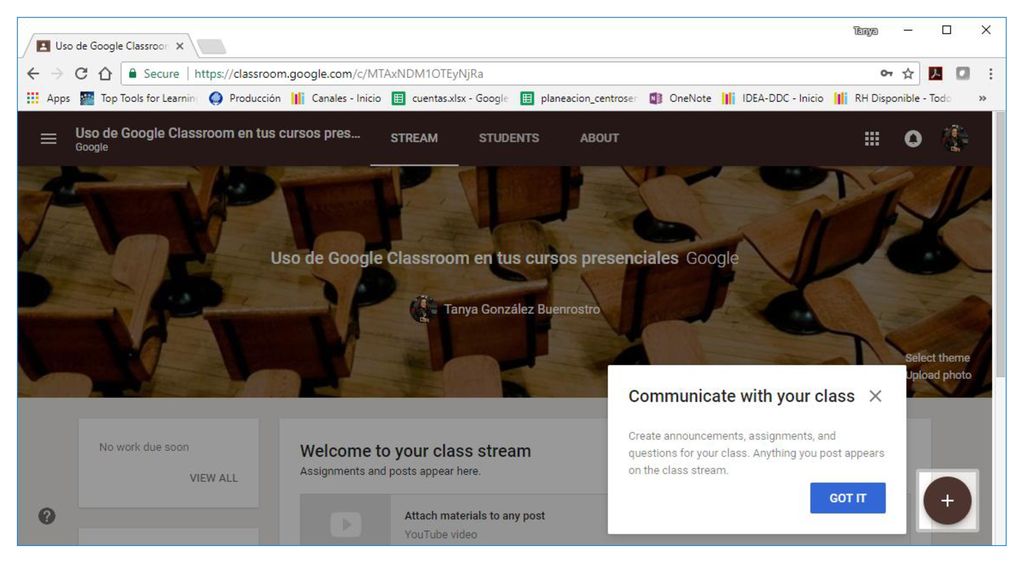The image size is (1024, 576).
Task: Open the notifications bell icon
Action: coord(913,138)
